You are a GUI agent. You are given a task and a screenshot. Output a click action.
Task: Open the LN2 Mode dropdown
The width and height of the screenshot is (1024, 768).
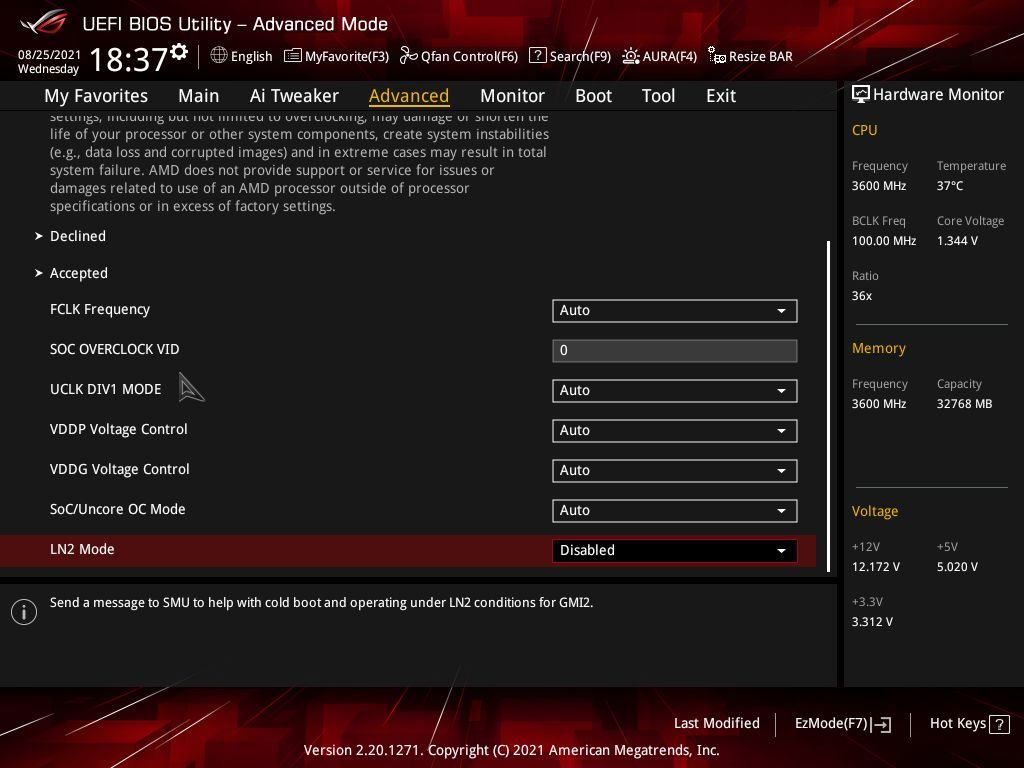tap(675, 551)
